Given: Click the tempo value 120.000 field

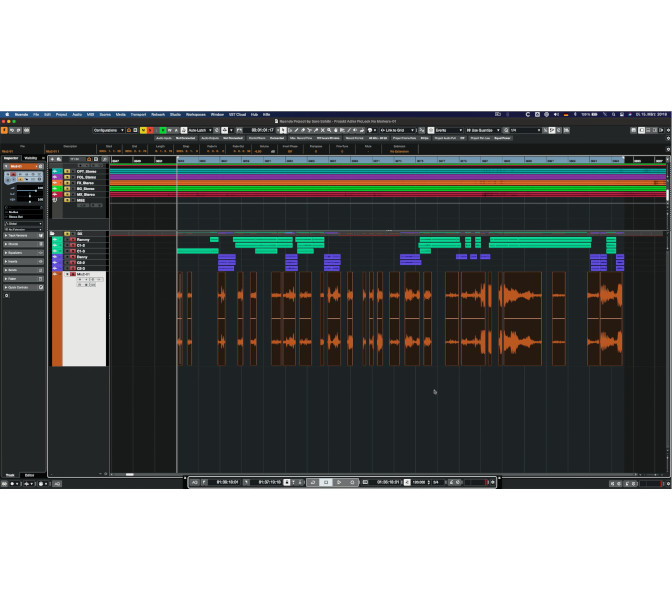Looking at the screenshot, I should click(x=419, y=483).
